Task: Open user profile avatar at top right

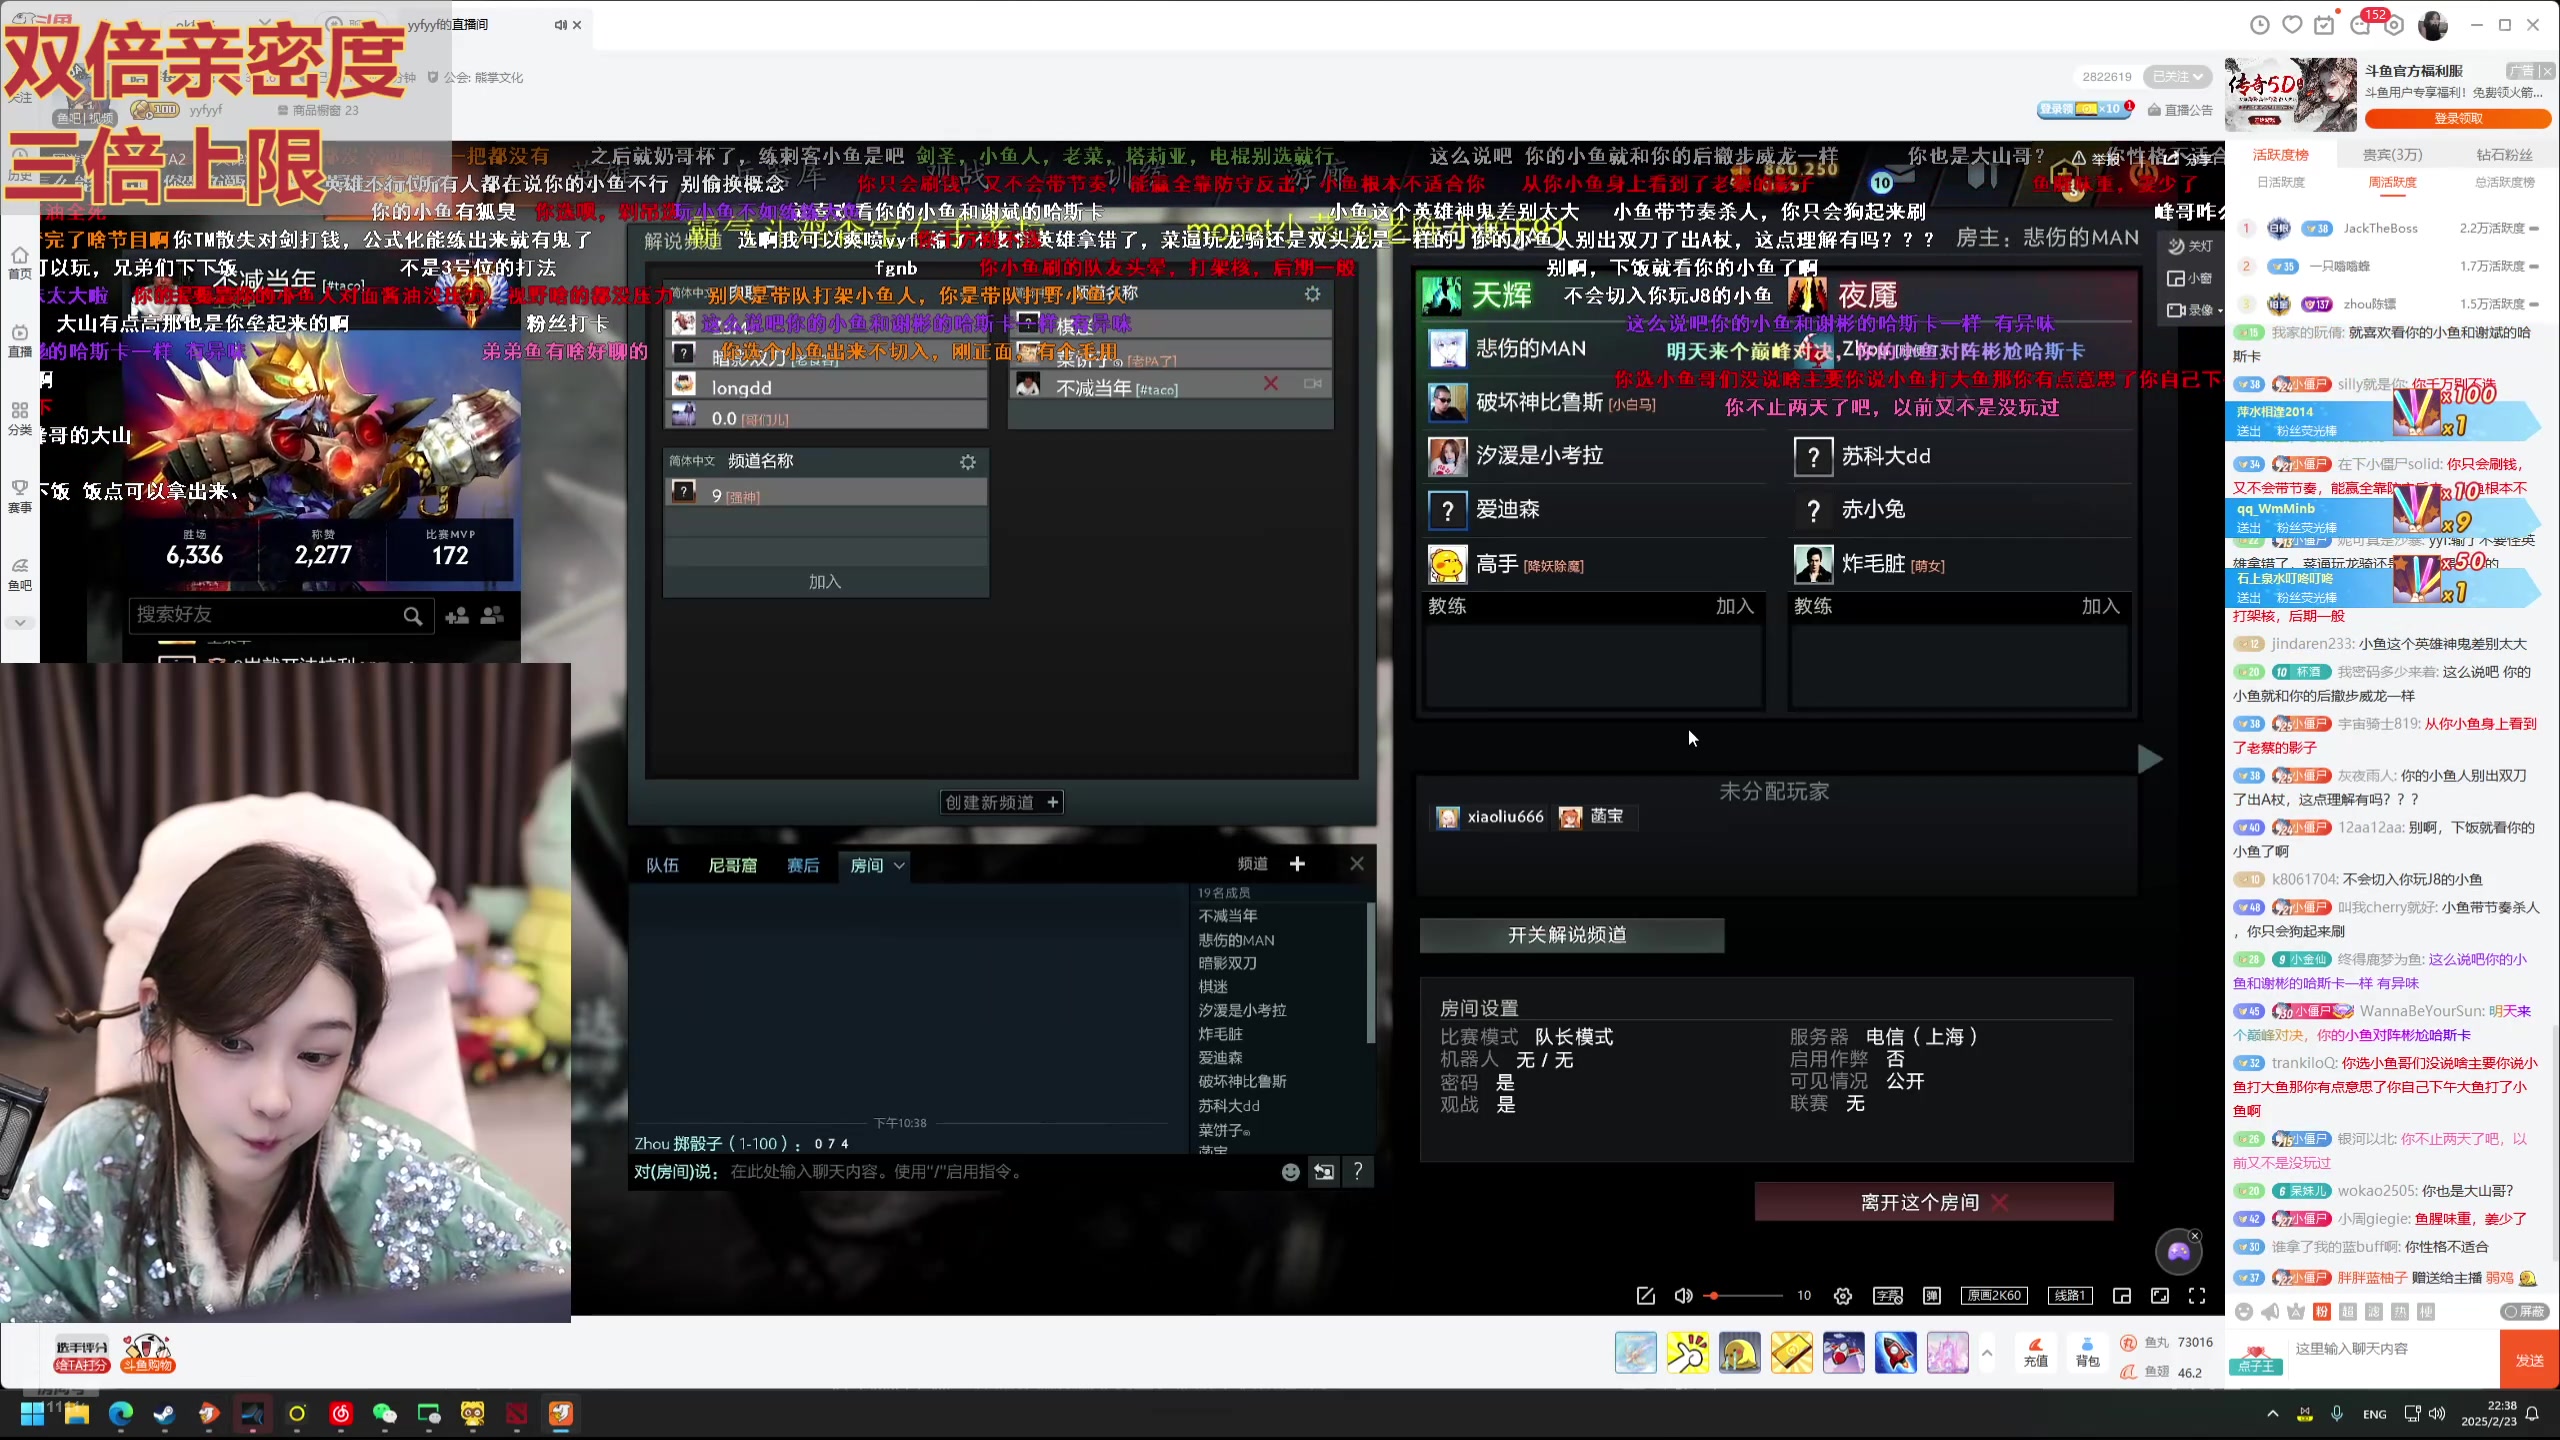Action: (x=2433, y=25)
